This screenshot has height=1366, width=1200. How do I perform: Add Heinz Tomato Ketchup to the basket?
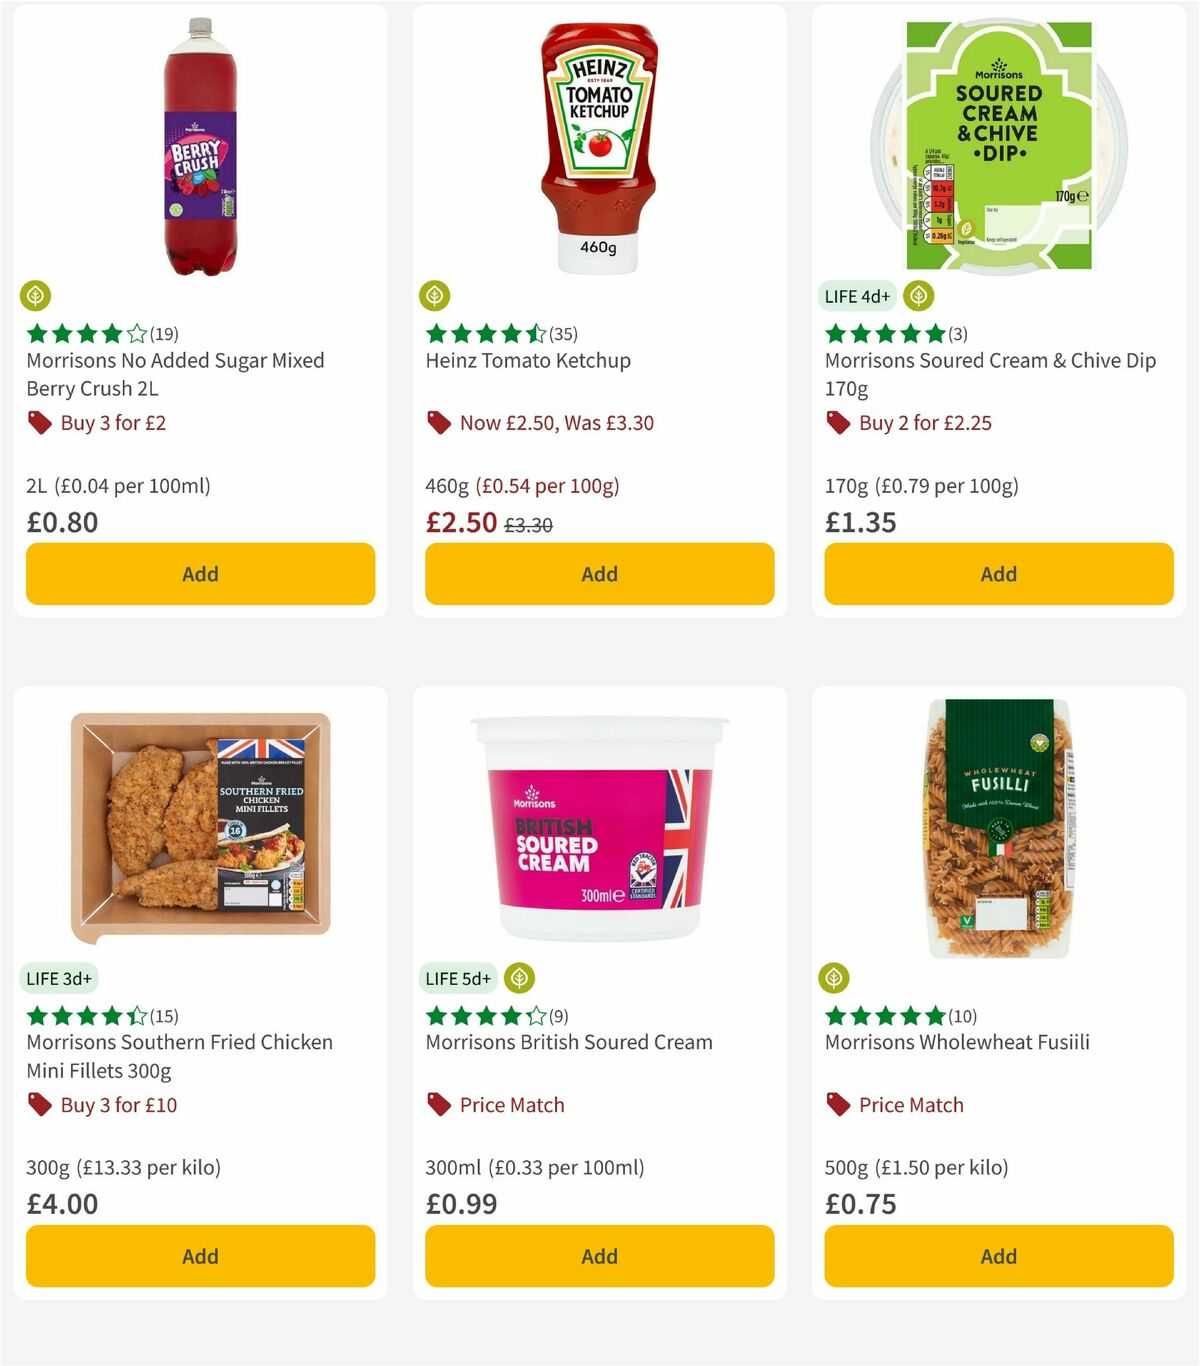click(x=598, y=574)
